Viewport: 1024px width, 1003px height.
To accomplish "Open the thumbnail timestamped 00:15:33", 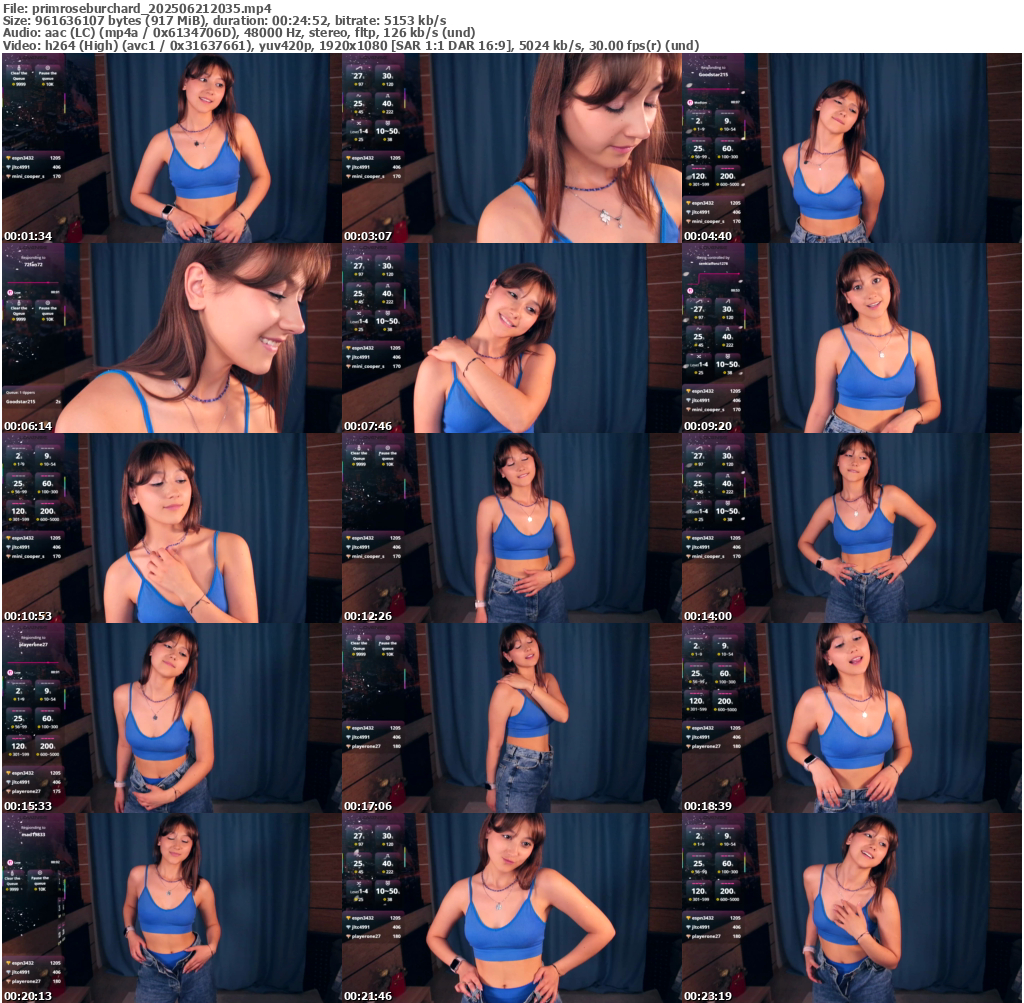I will pyautogui.click(x=171, y=718).
